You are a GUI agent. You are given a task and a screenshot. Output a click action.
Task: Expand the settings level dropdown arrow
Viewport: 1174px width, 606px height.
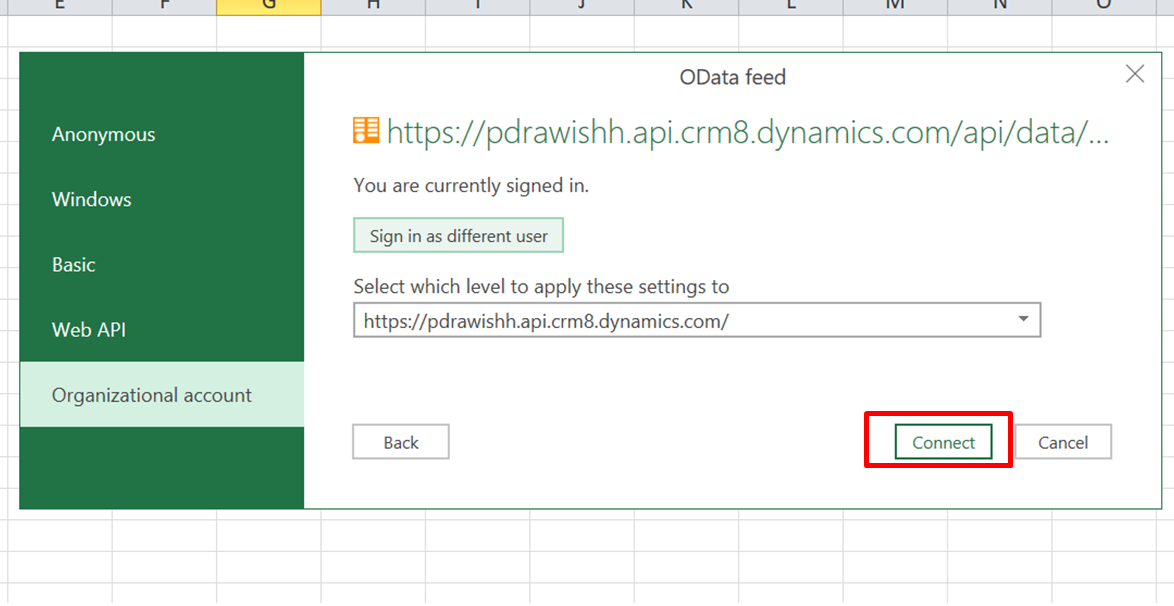point(1022,320)
